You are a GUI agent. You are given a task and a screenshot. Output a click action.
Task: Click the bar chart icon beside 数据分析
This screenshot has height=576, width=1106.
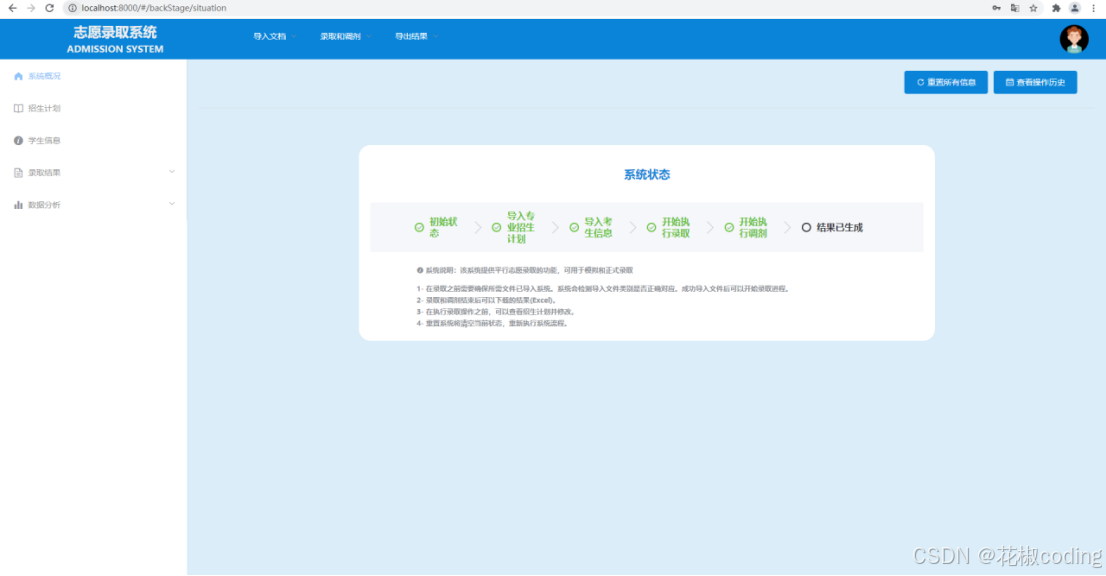pos(18,205)
